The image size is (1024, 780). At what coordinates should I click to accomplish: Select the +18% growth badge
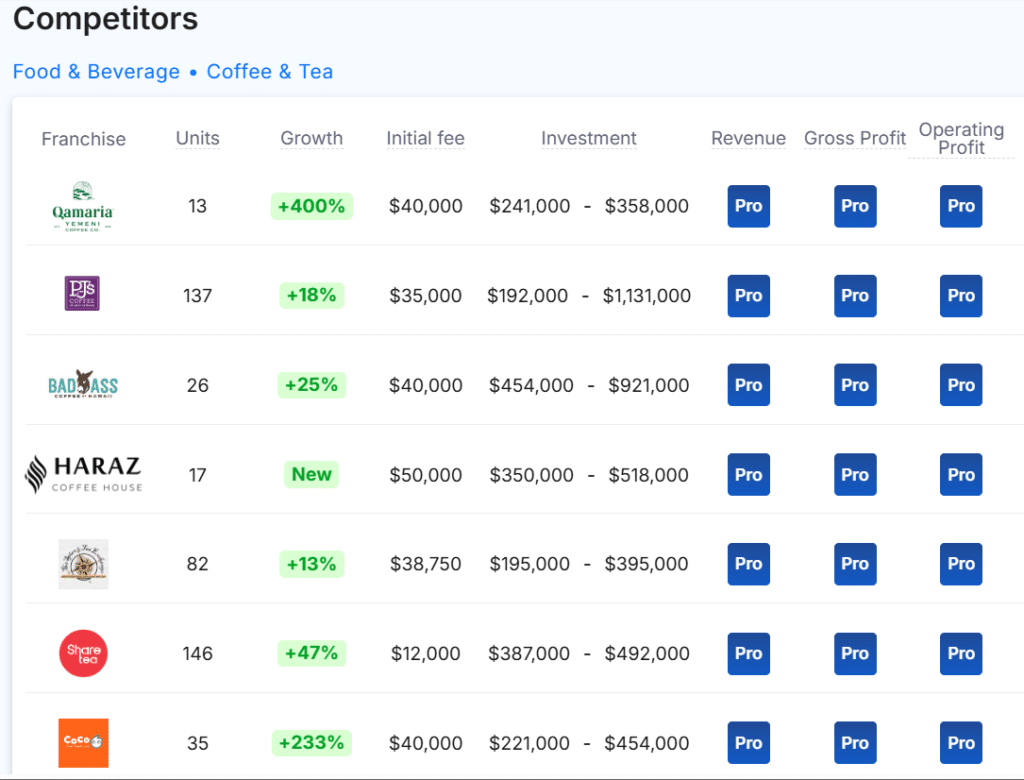tap(312, 295)
